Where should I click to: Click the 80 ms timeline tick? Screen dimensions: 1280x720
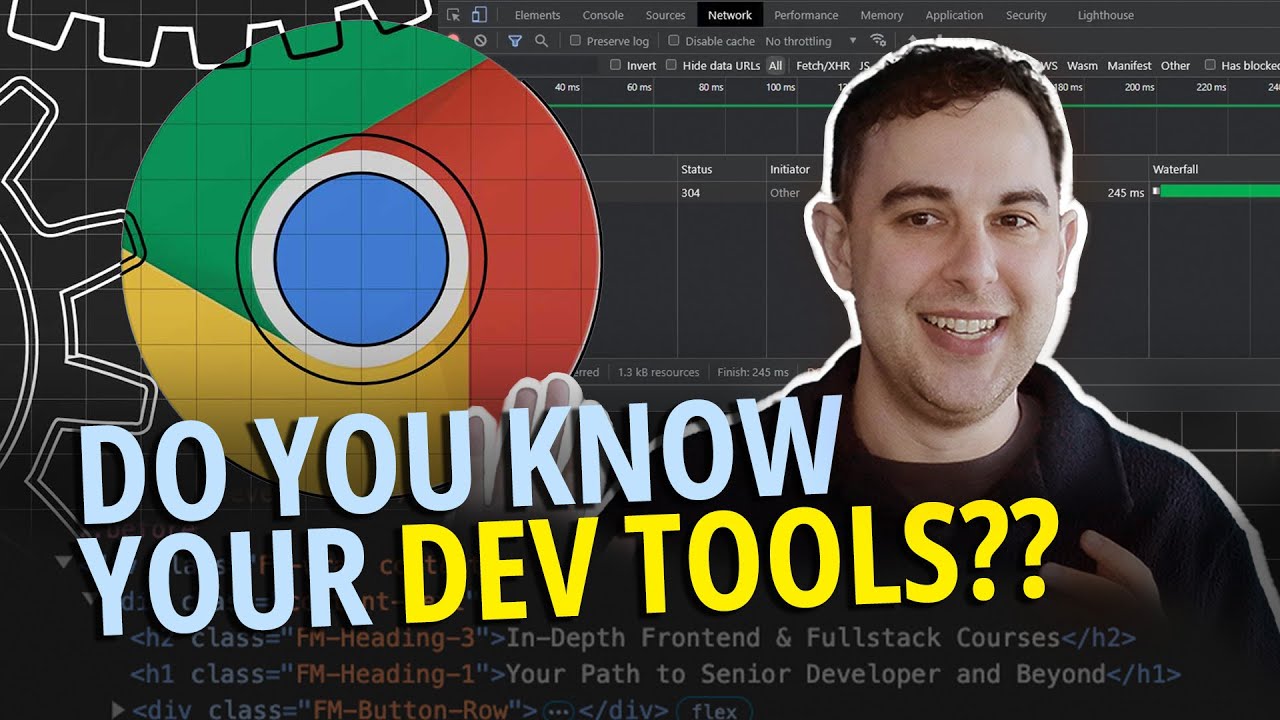[711, 87]
